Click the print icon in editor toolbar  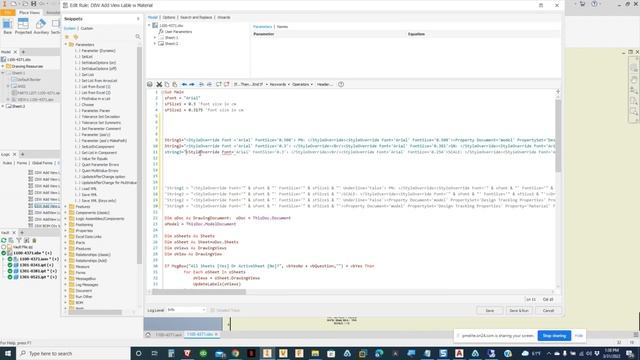click(150, 84)
